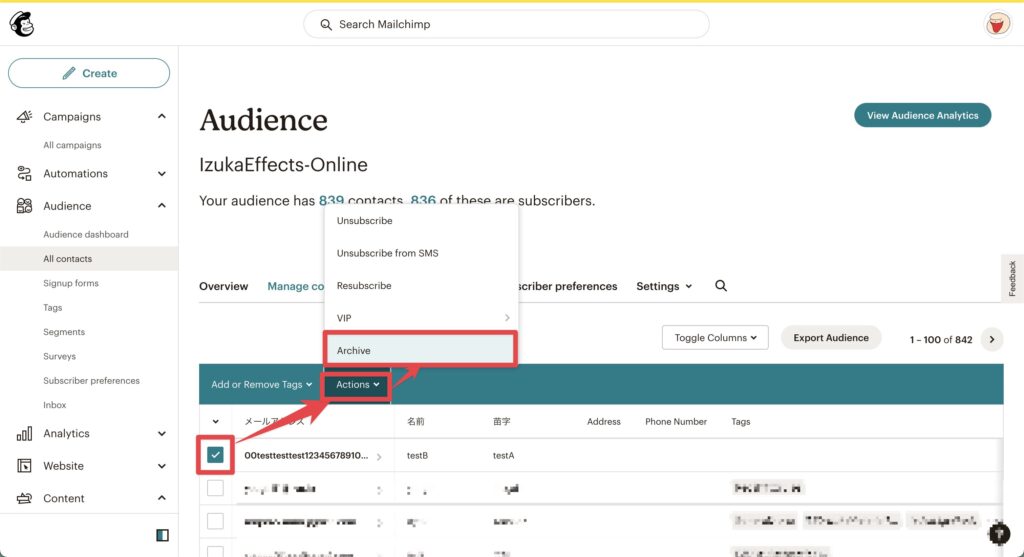1024x557 pixels.
Task: Open the Toggle Columns dropdown
Action: pyautogui.click(x=715, y=338)
